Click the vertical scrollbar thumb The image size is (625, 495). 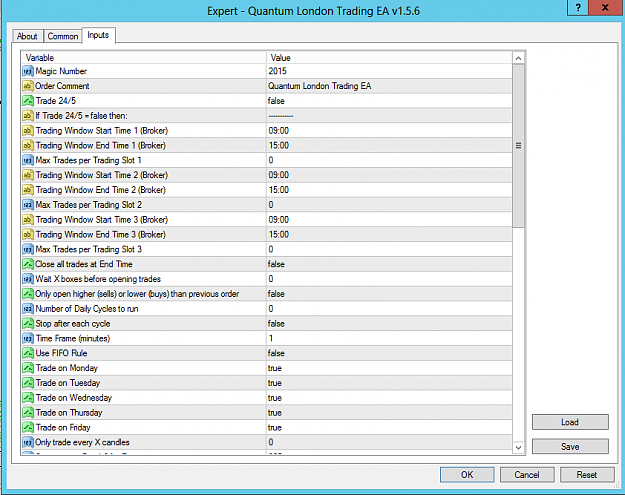(x=518, y=146)
